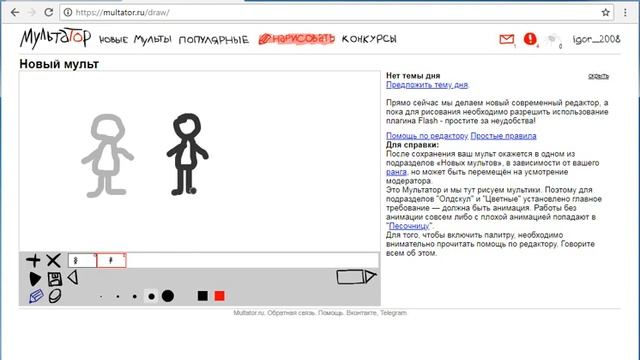View site info icon in address bar
The height and width of the screenshot is (360, 640).
68,12
